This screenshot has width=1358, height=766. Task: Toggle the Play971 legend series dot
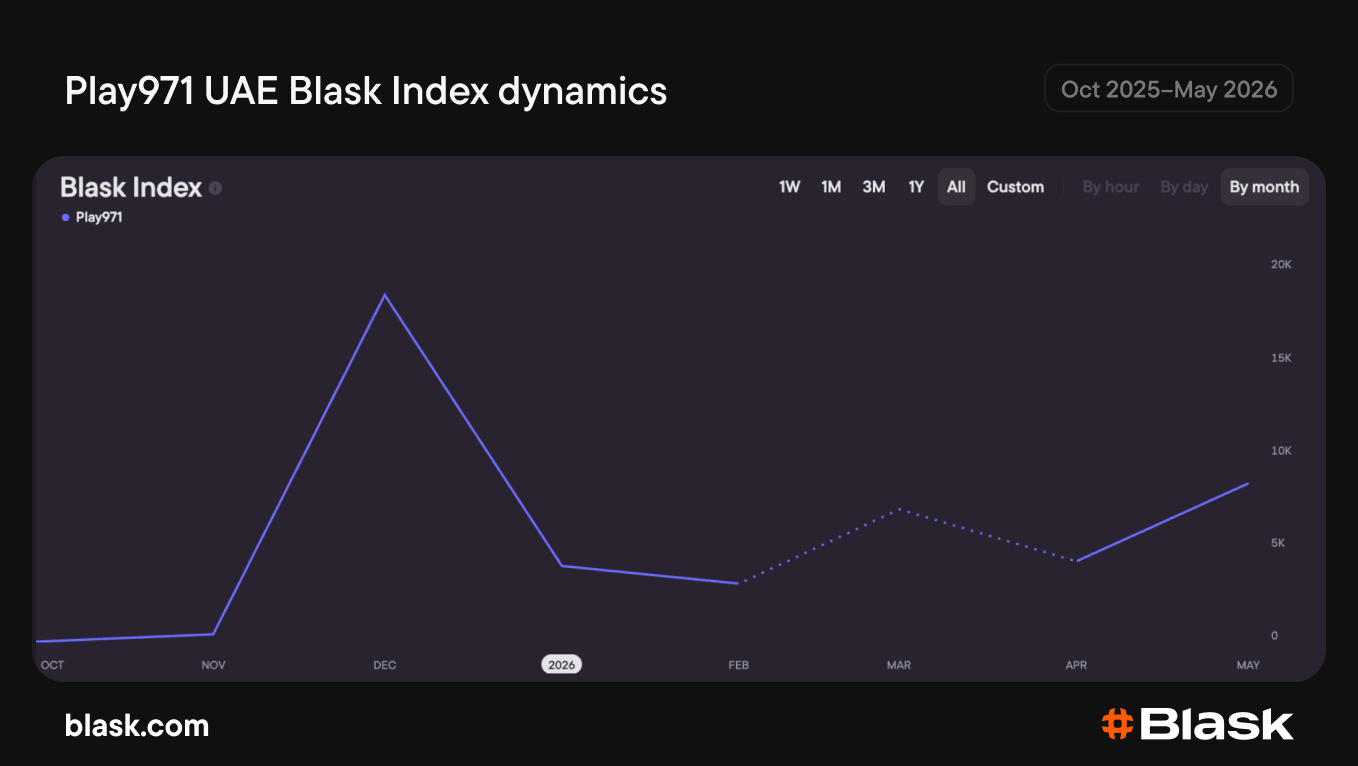pyautogui.click(x=66, y=217)
